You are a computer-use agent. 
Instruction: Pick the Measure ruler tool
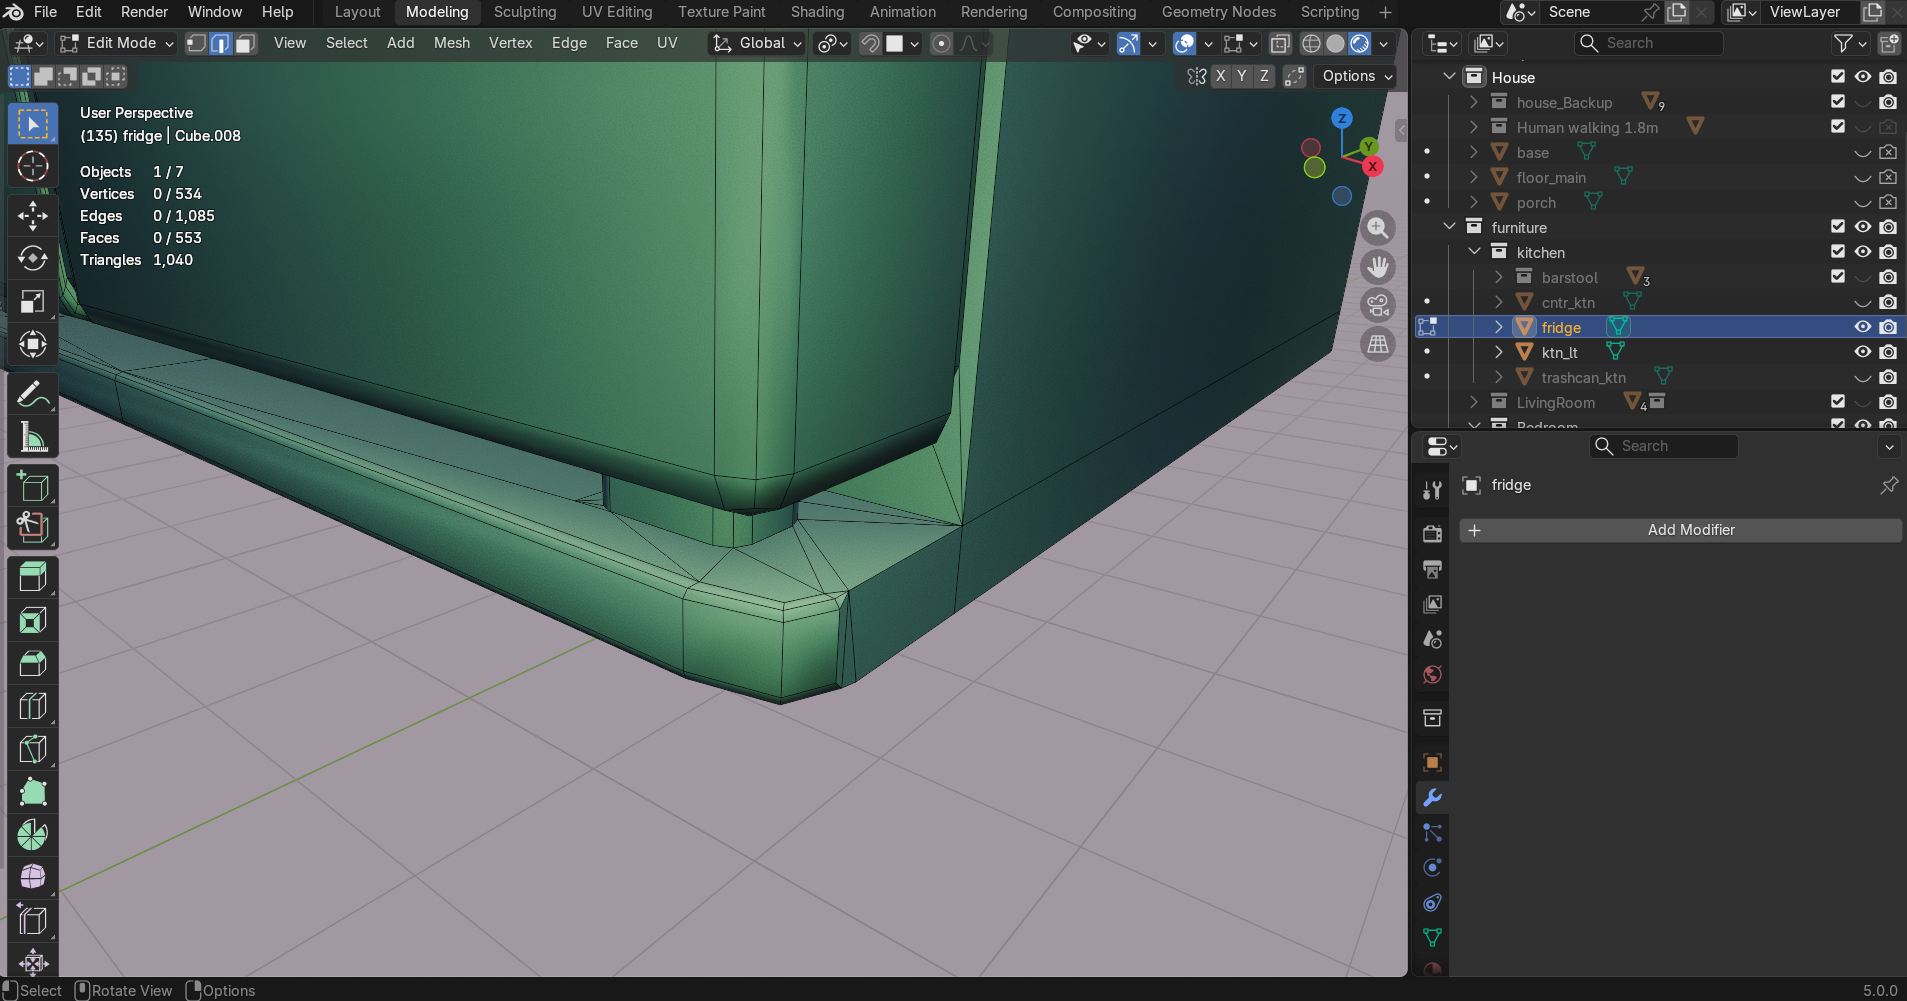pos(33,438)
